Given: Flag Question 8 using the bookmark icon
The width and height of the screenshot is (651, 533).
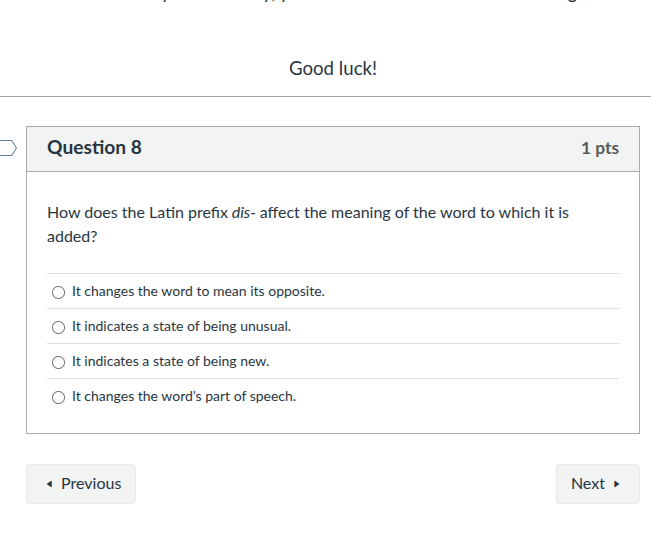Looking at the screenshot, I should 7,148.
